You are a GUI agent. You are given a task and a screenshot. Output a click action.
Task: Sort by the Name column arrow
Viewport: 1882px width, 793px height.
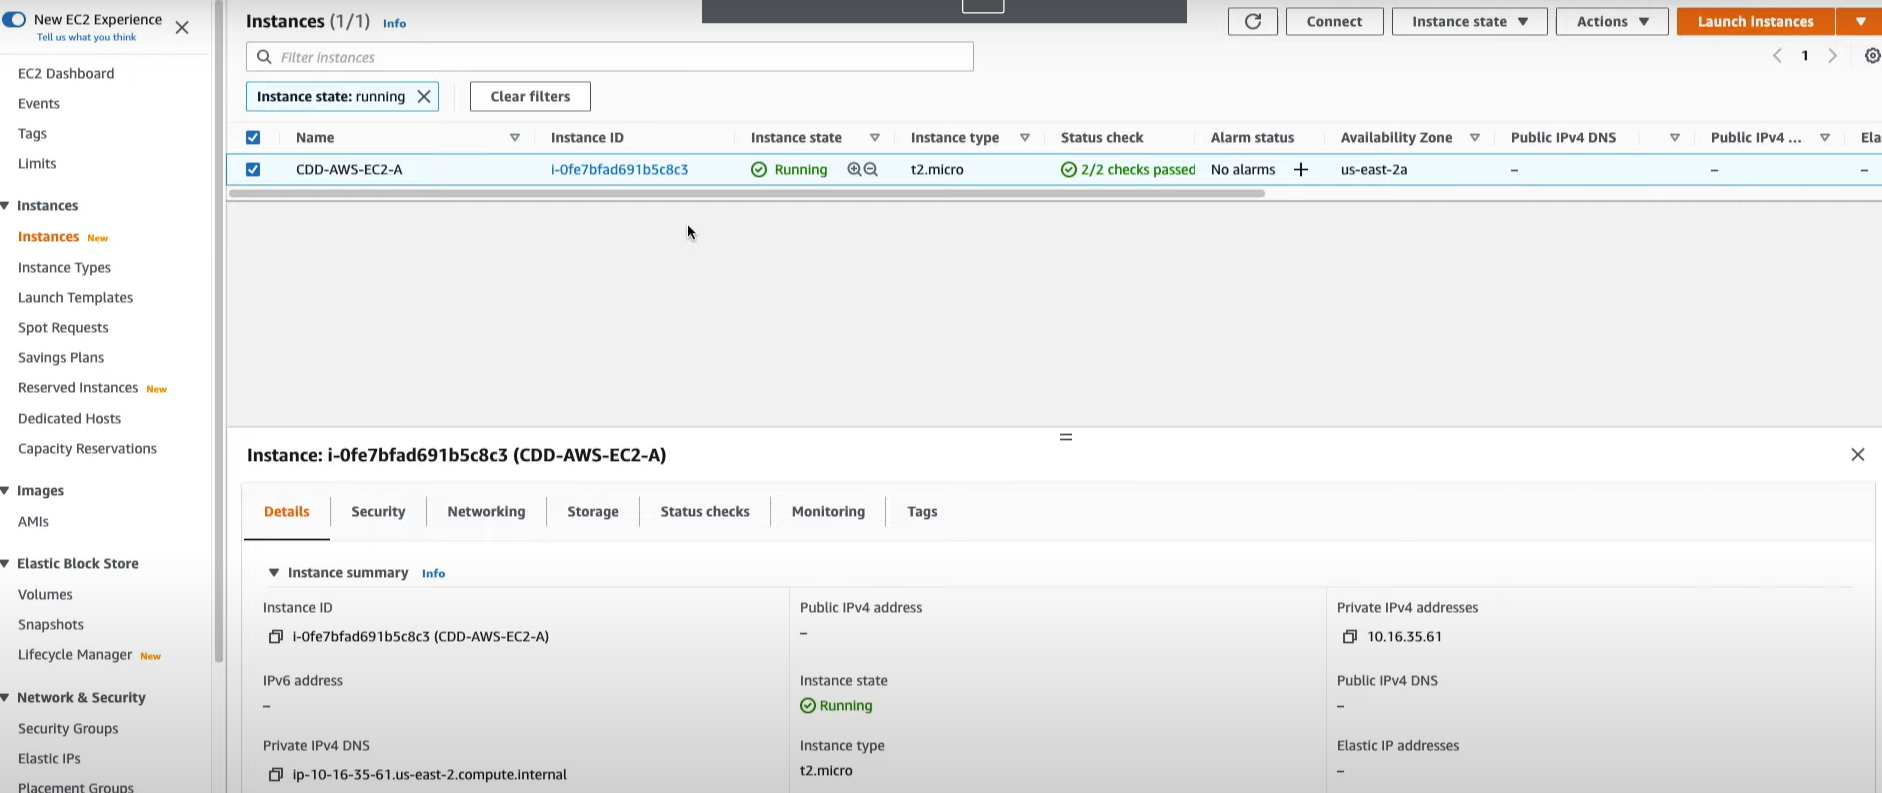(515, 137)
